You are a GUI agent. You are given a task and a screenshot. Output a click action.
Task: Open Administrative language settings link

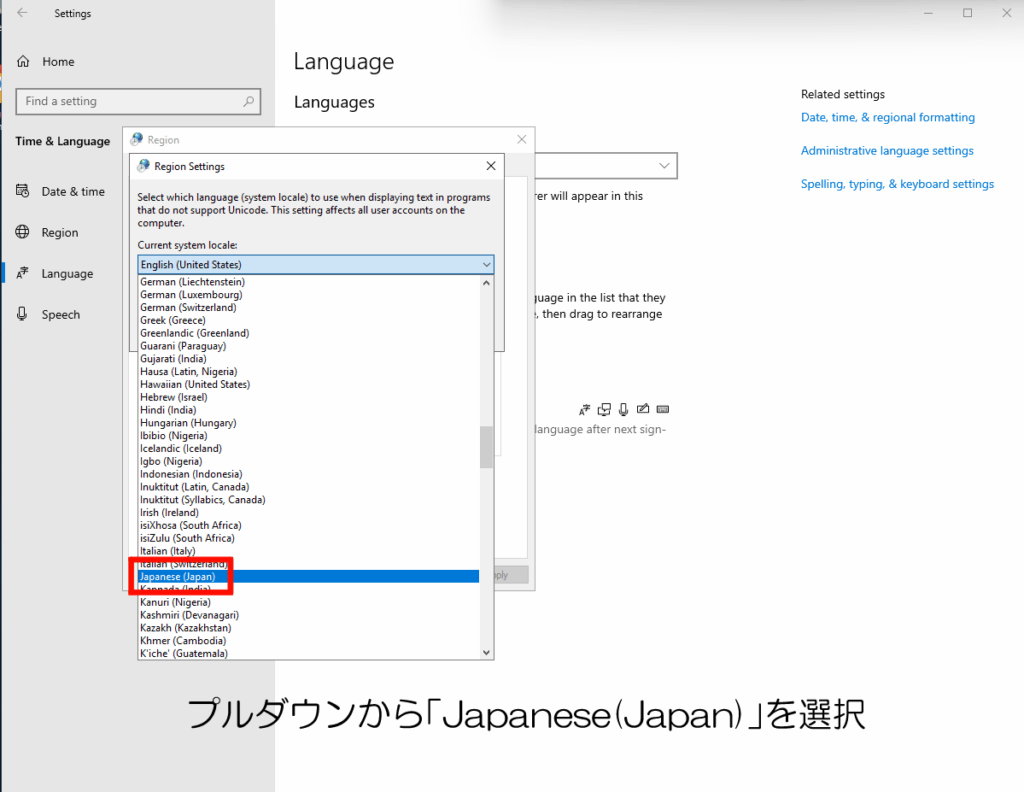pyautogui.click(x=886, y=151)
